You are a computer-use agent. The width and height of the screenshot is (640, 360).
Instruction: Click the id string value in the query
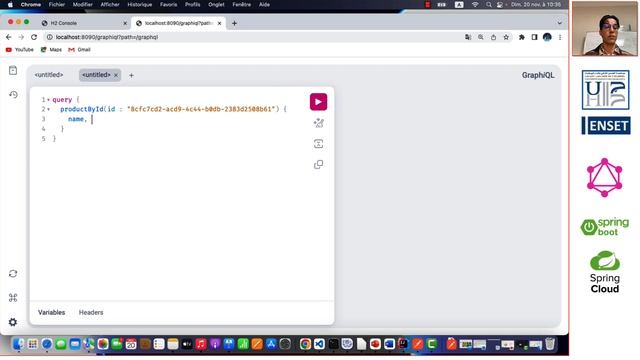coord(202,109)
